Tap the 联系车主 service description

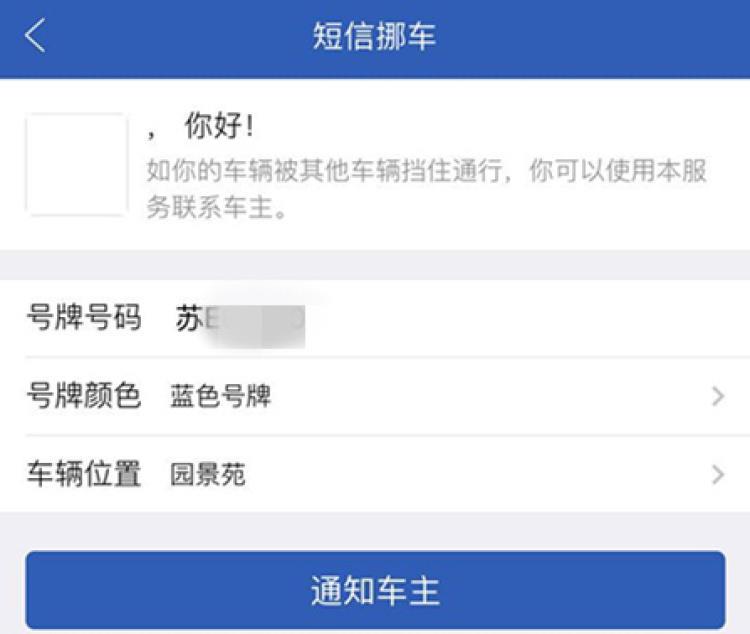(x=426, y=189)
